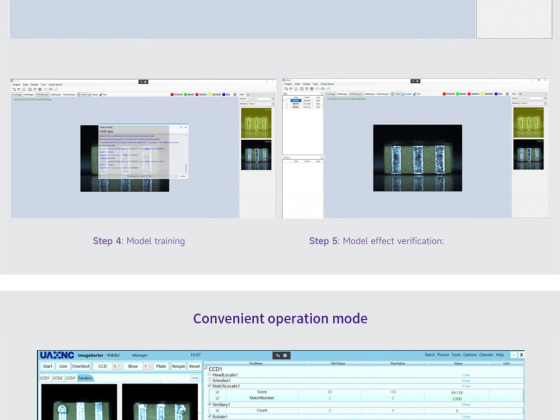This screenshot has height=420, width=560.
Task: Pick the Pen tool in Step 5 window
Action: [417, 94]
